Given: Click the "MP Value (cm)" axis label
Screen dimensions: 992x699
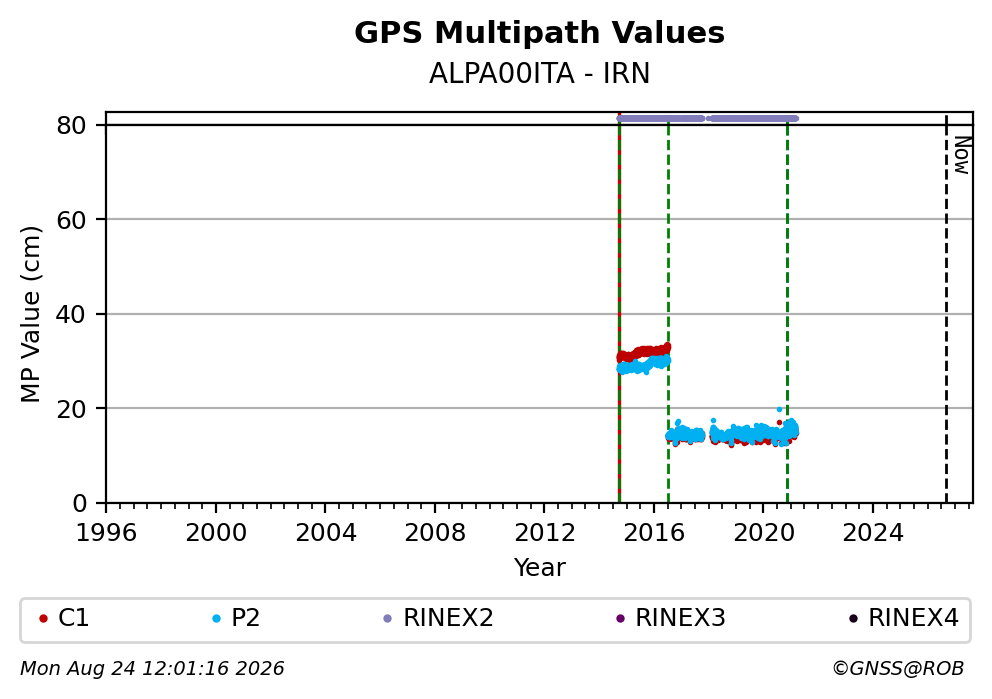Looking at the screenshot, I should click(x=30, y=314).
